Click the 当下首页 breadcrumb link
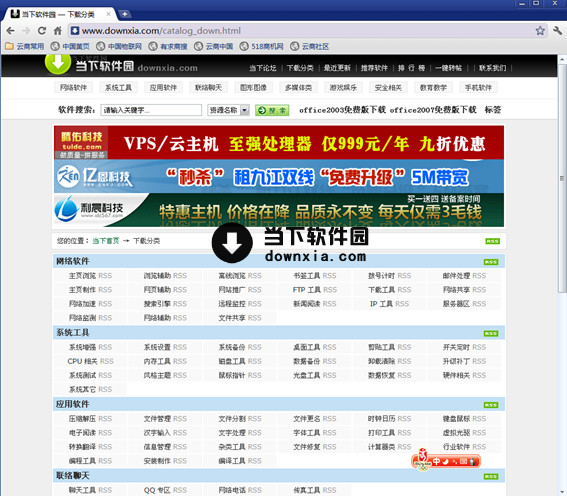Image resolution: width=567 pixels, height=496 pixels. (x=106, y=241)
